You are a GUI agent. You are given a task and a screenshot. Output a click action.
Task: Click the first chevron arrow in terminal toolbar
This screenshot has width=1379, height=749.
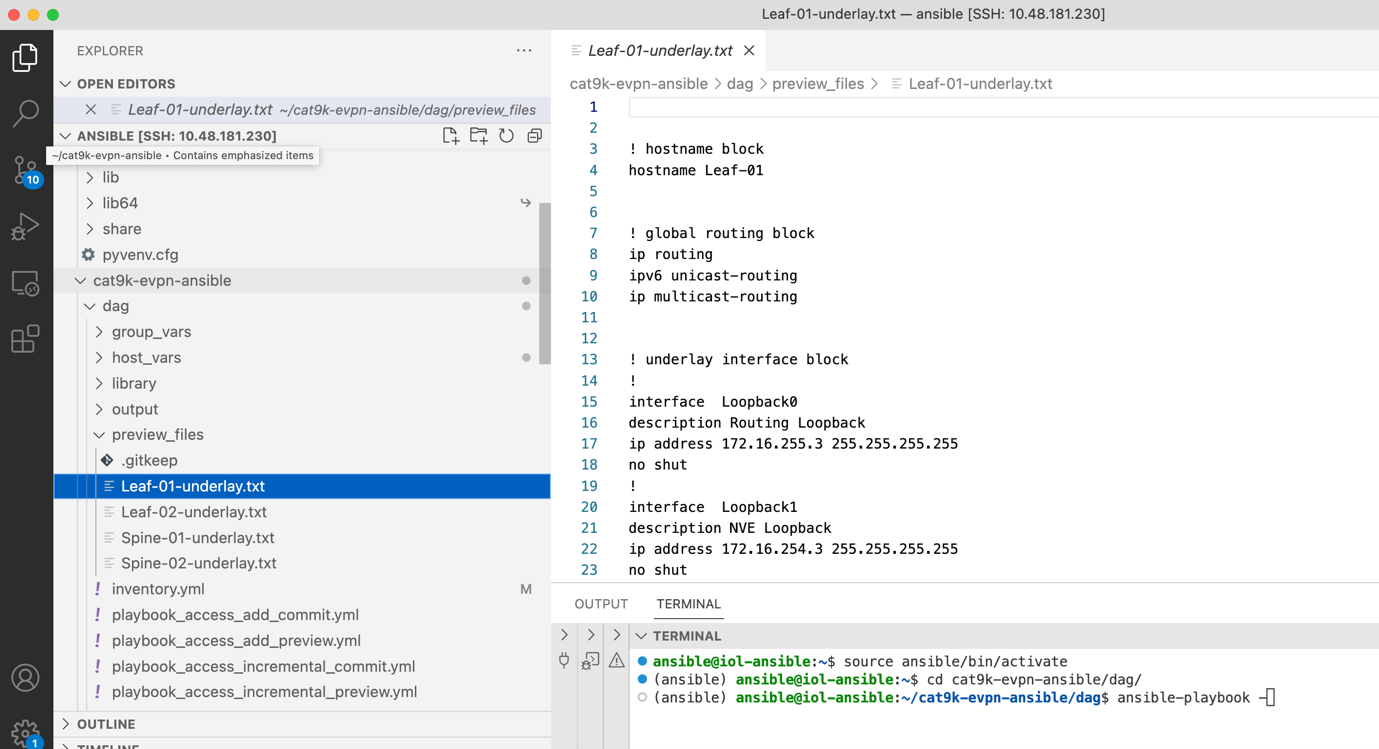[564, 636]
